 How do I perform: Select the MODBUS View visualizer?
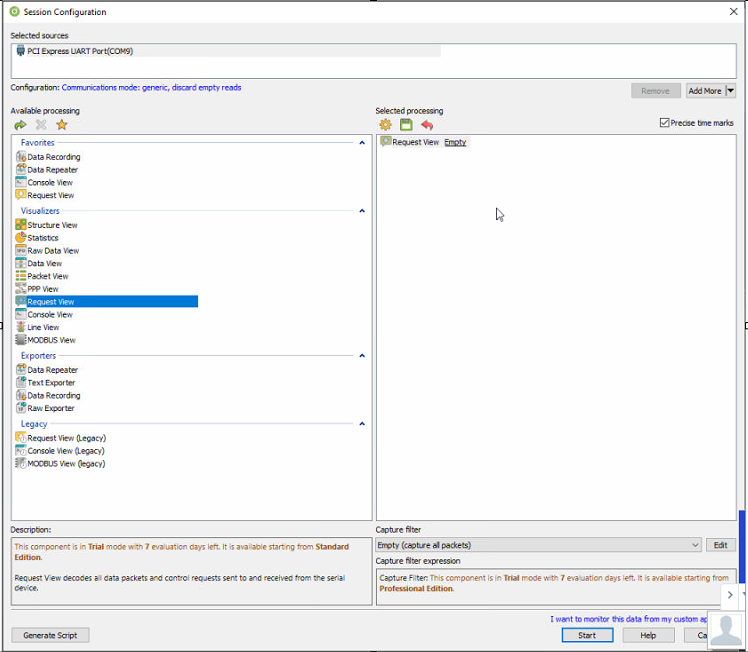51,340
